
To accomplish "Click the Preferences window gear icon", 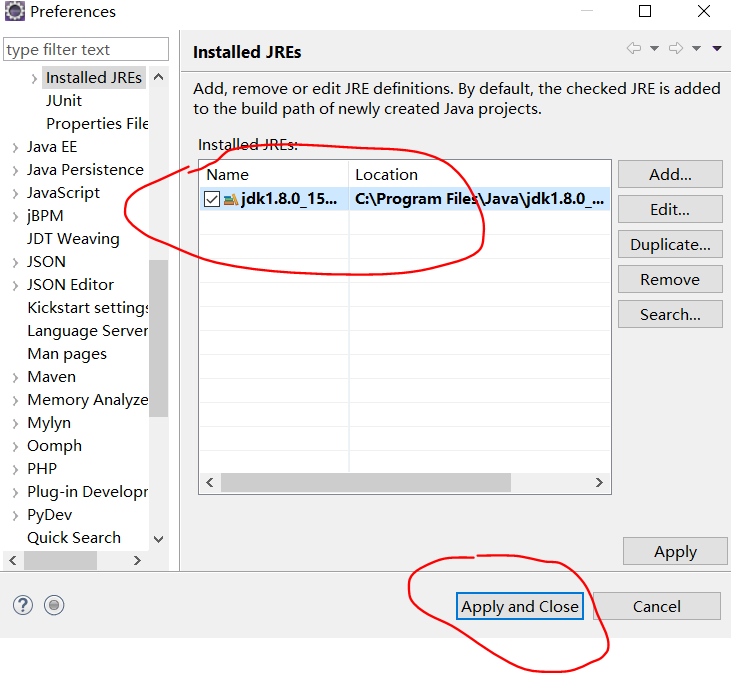I will 14,11.
